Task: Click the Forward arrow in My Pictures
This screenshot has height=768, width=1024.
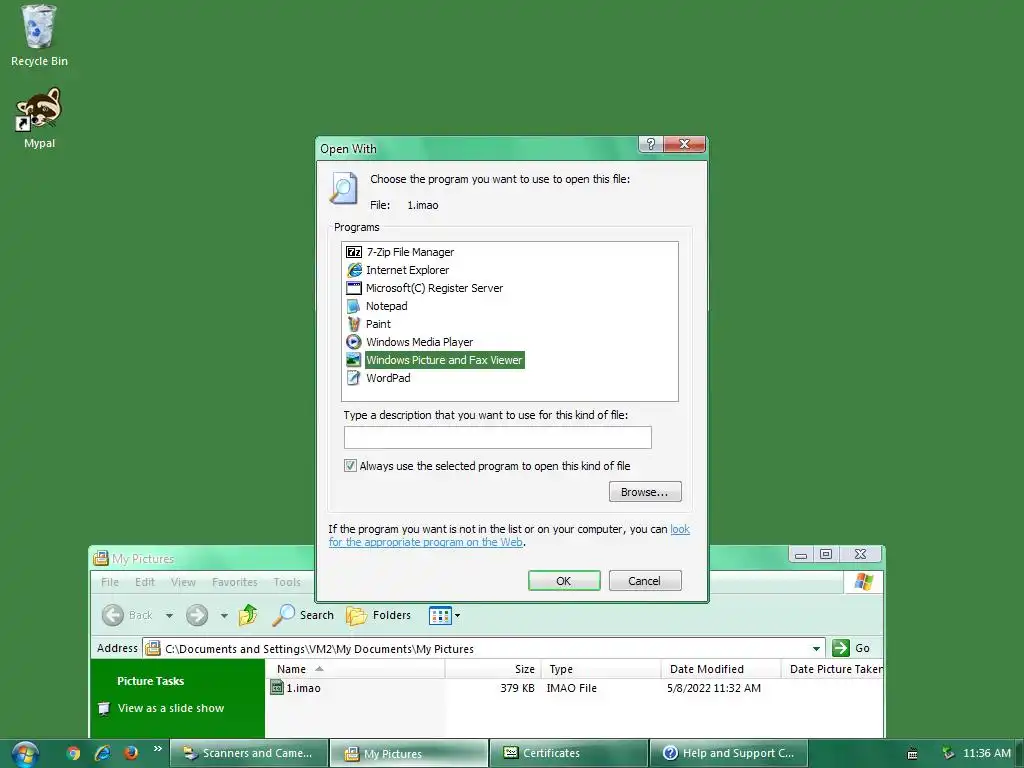Action: [x=197, y=615]
